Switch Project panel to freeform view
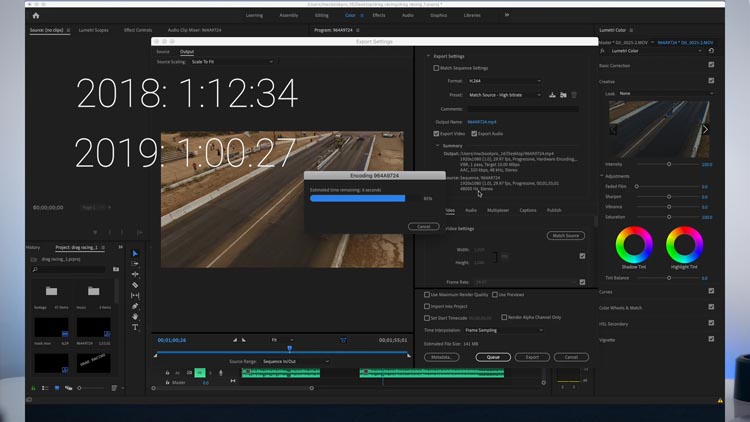Viewport: 750px width, 422px height. point(68,388)
